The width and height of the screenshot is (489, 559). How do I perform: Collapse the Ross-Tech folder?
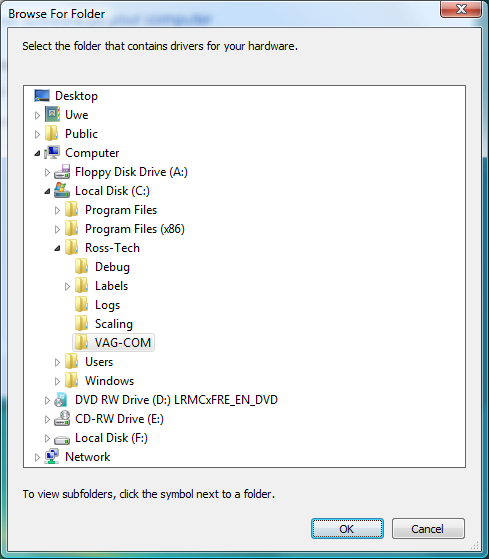pos(57,248)
